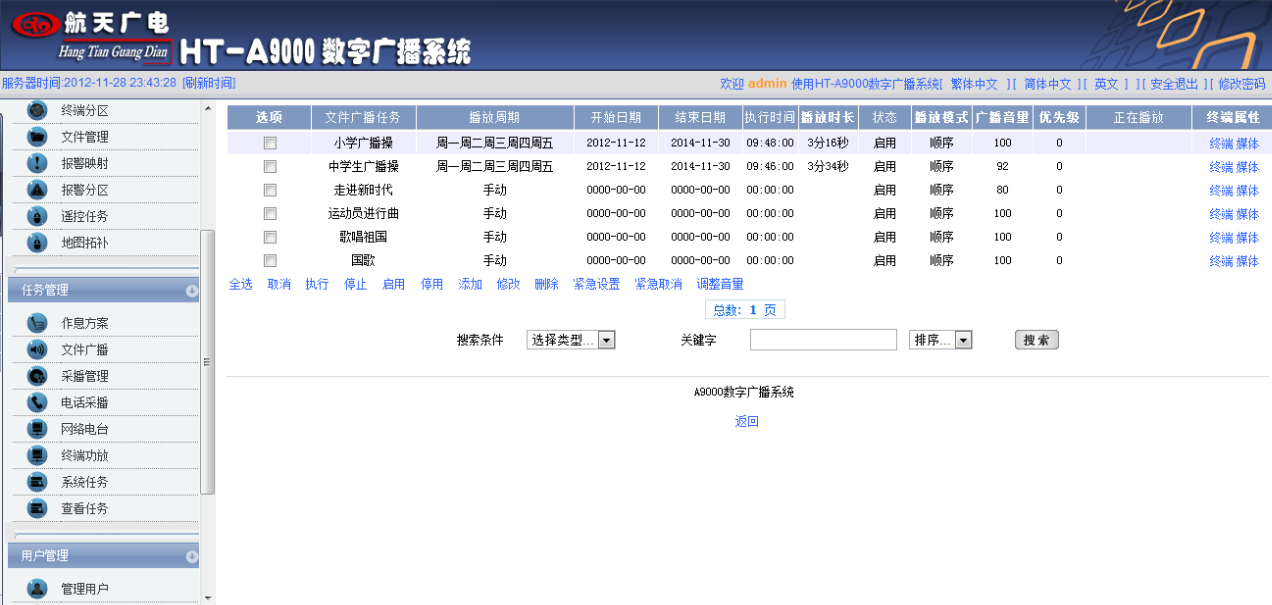Click inside the 关键字 keyword field
Screen dimensions: 1272x605
[822, 339]
